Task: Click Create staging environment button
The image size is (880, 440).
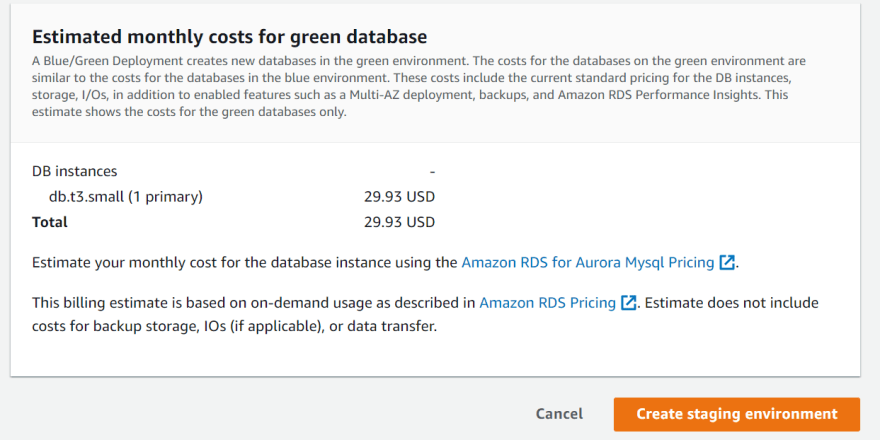Action: tap(736, 414)
